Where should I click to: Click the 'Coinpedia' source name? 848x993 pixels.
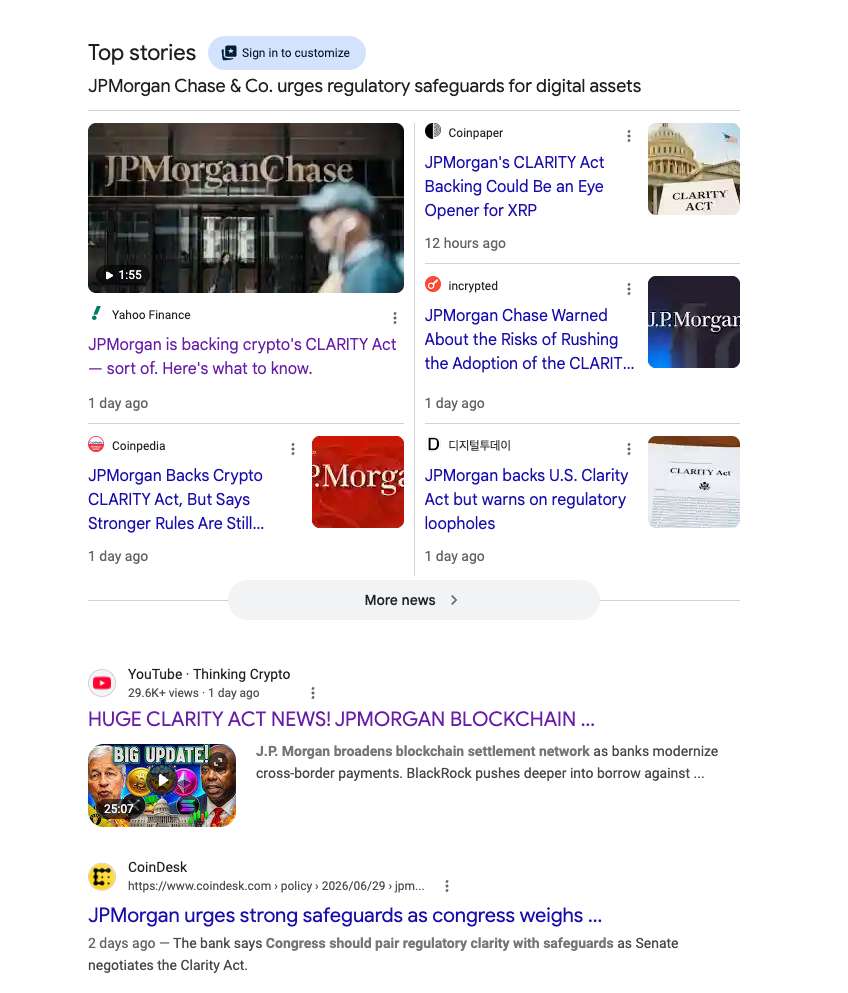pyautogui.click(x=139, y=446)
